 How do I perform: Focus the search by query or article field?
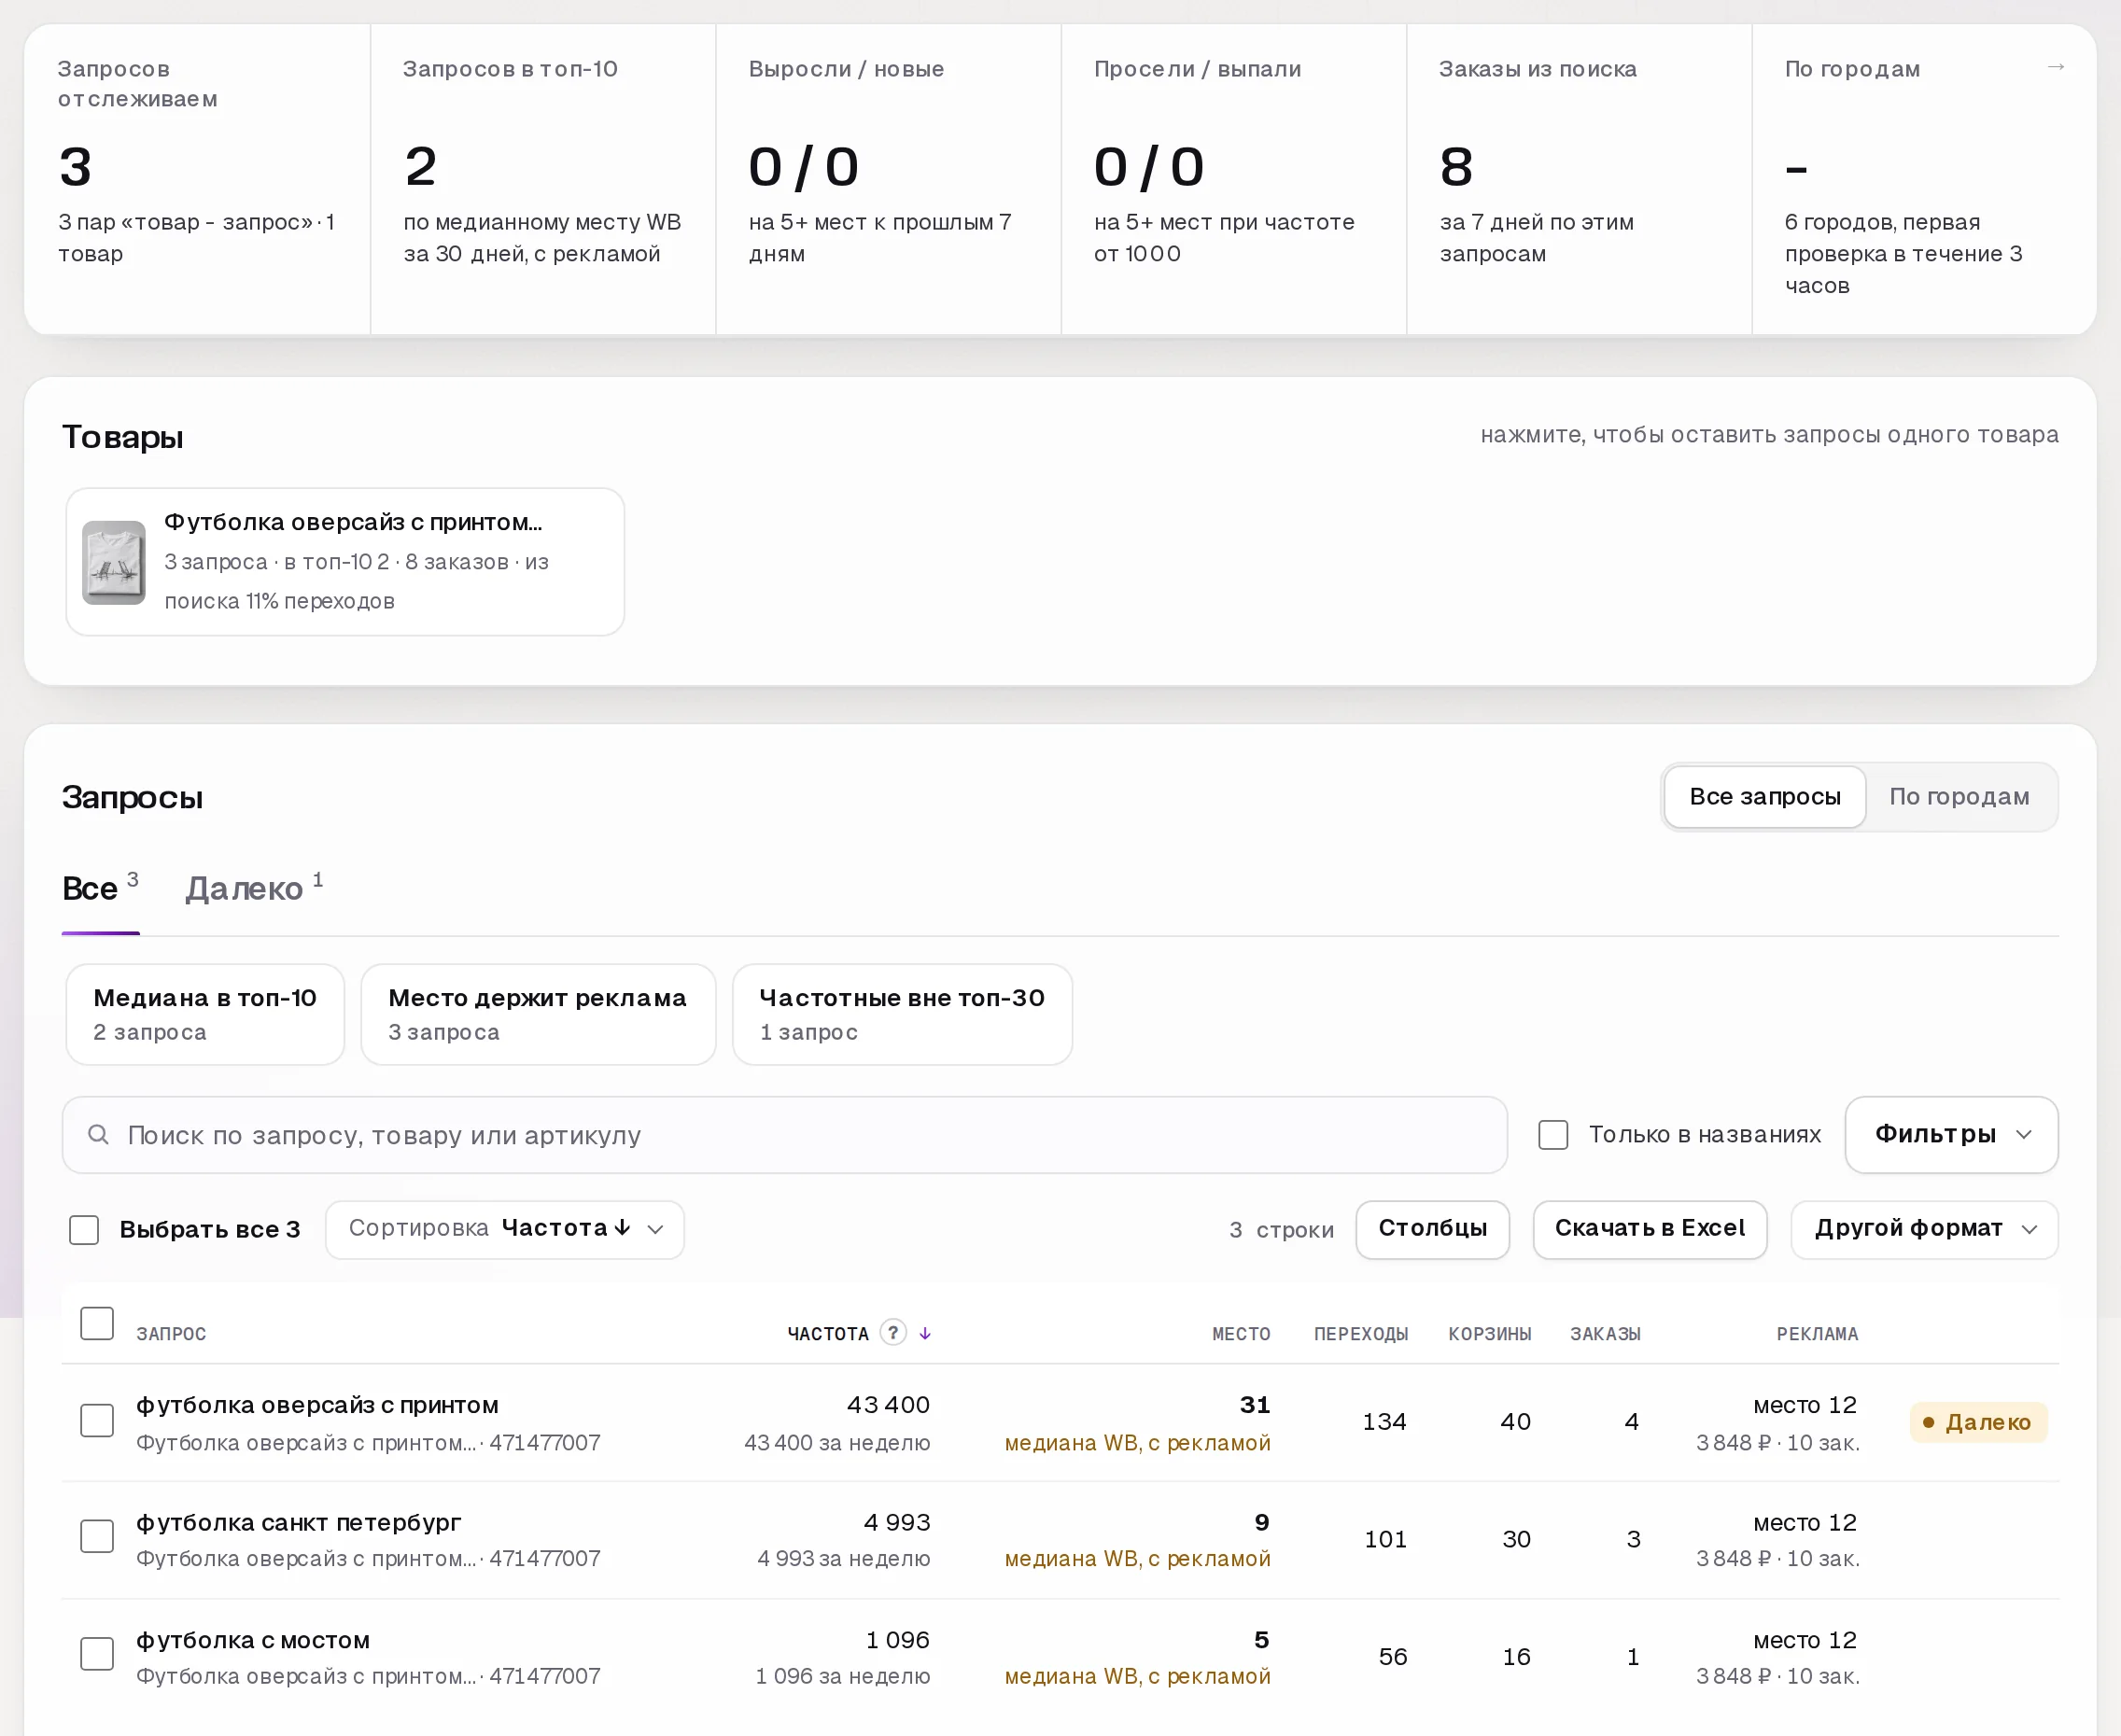click(x=784, y=1135)
